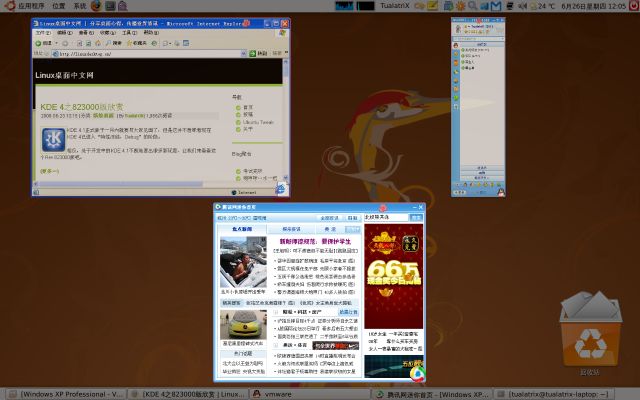Click the 搜索 search button in IE toolbar
Viewport: 640px width, 400px height.
point(114,43)
